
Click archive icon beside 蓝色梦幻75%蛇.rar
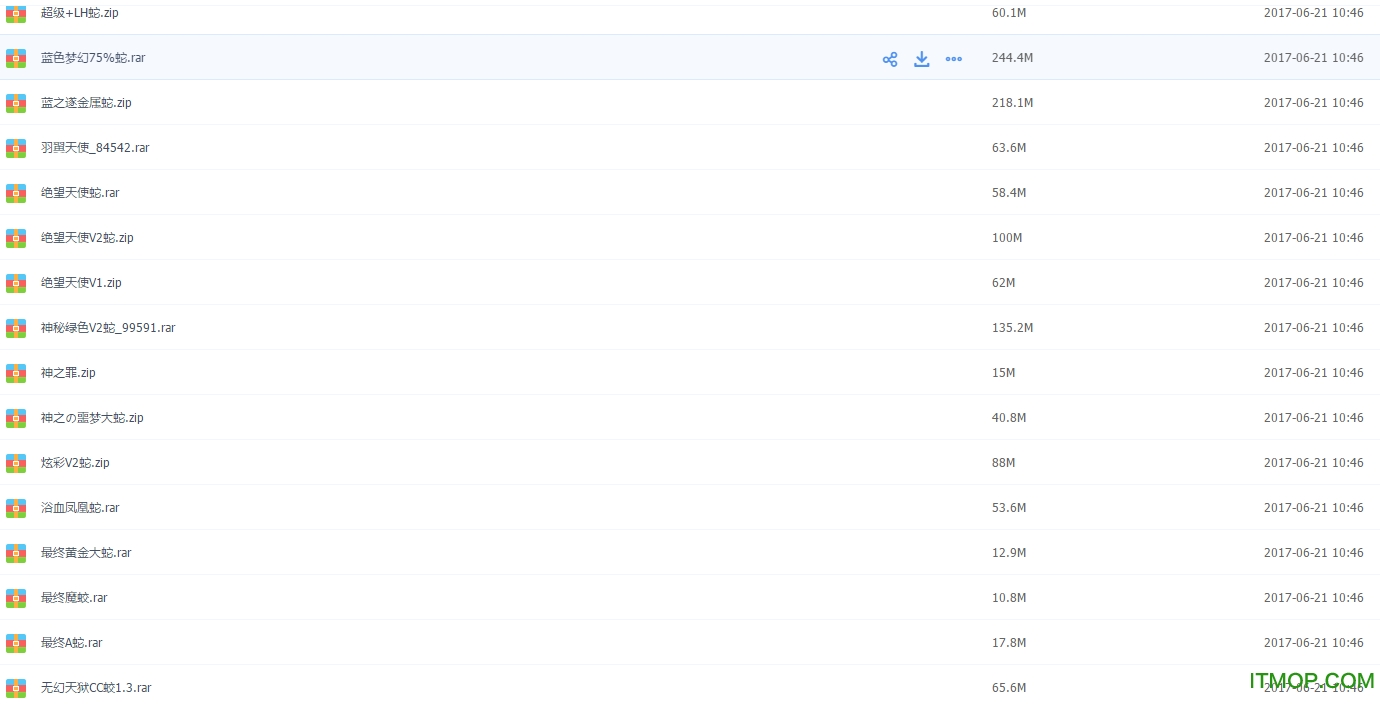coord(16,58)
